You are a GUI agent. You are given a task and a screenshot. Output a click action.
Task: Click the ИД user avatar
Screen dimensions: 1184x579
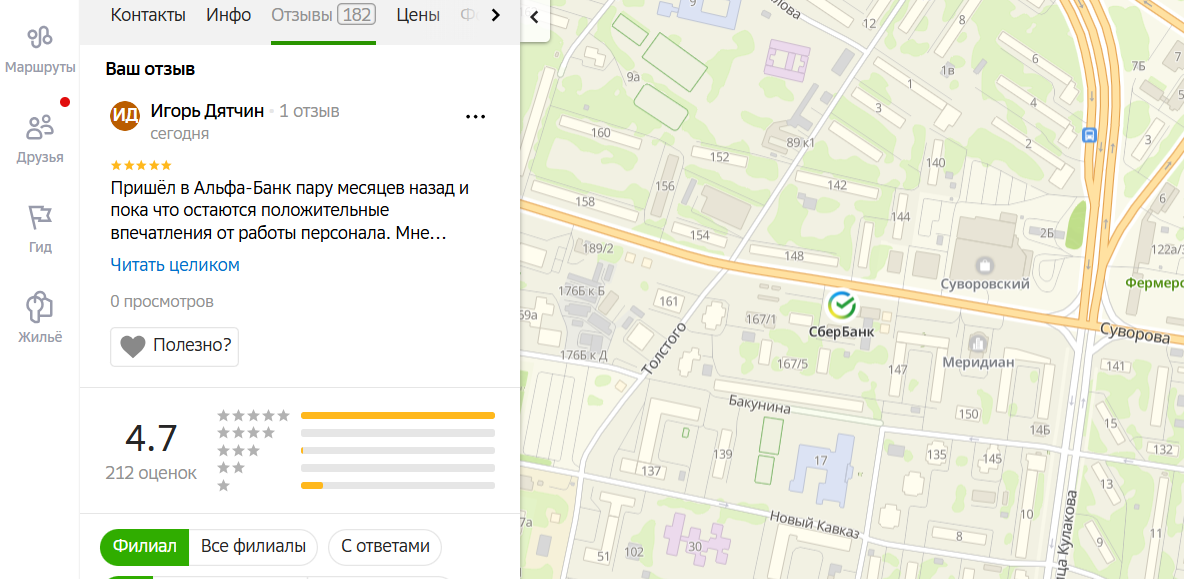(125, 115)
